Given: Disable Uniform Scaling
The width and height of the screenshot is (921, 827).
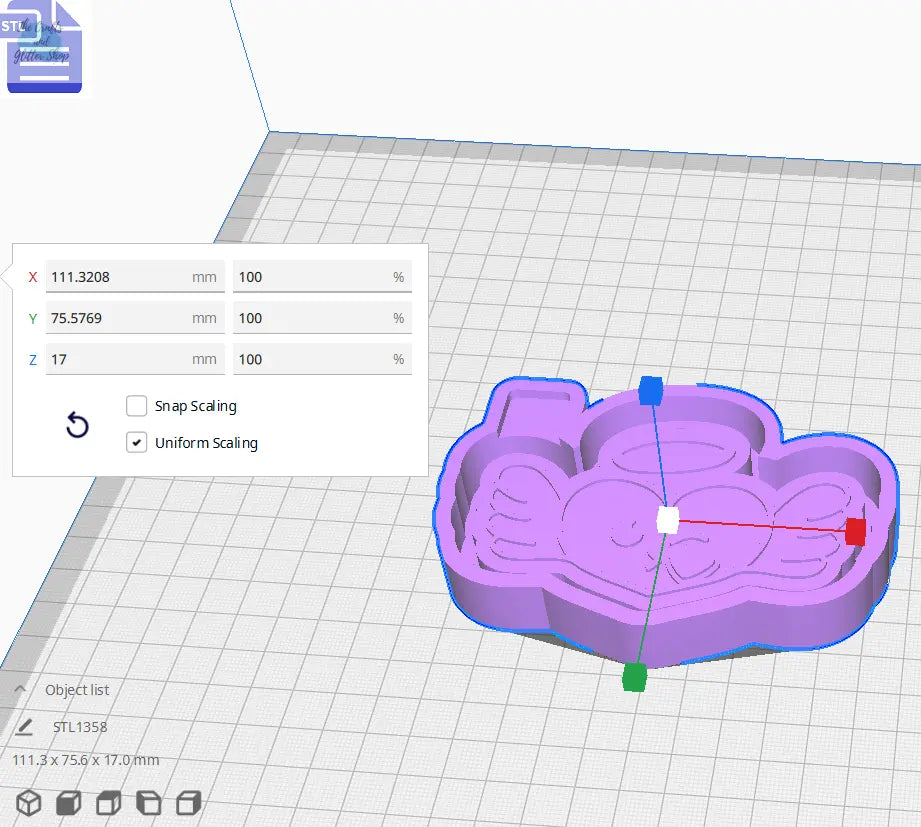Looking at the screenshot, I should 137,441.
